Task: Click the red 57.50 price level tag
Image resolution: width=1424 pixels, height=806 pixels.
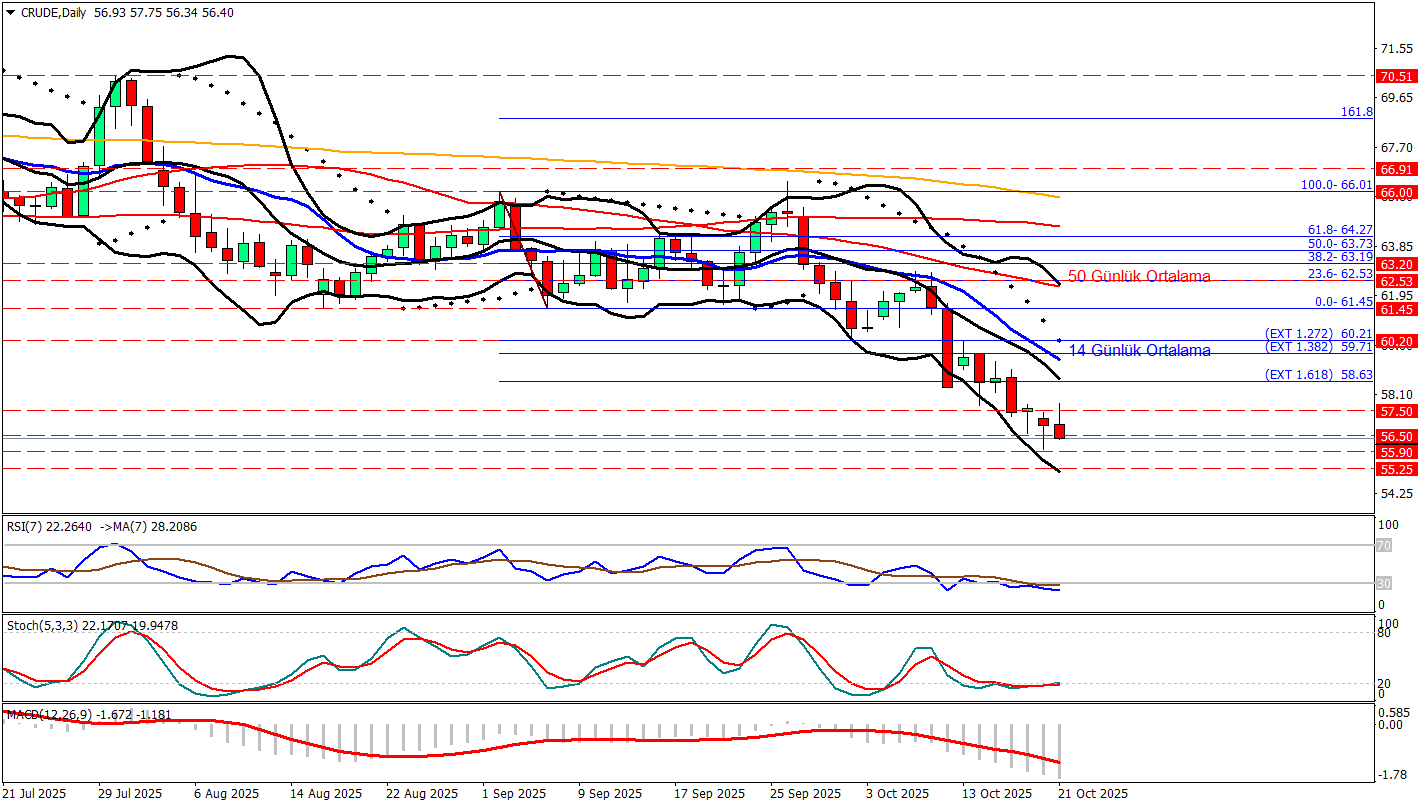Action: (x=1395, y=411)
